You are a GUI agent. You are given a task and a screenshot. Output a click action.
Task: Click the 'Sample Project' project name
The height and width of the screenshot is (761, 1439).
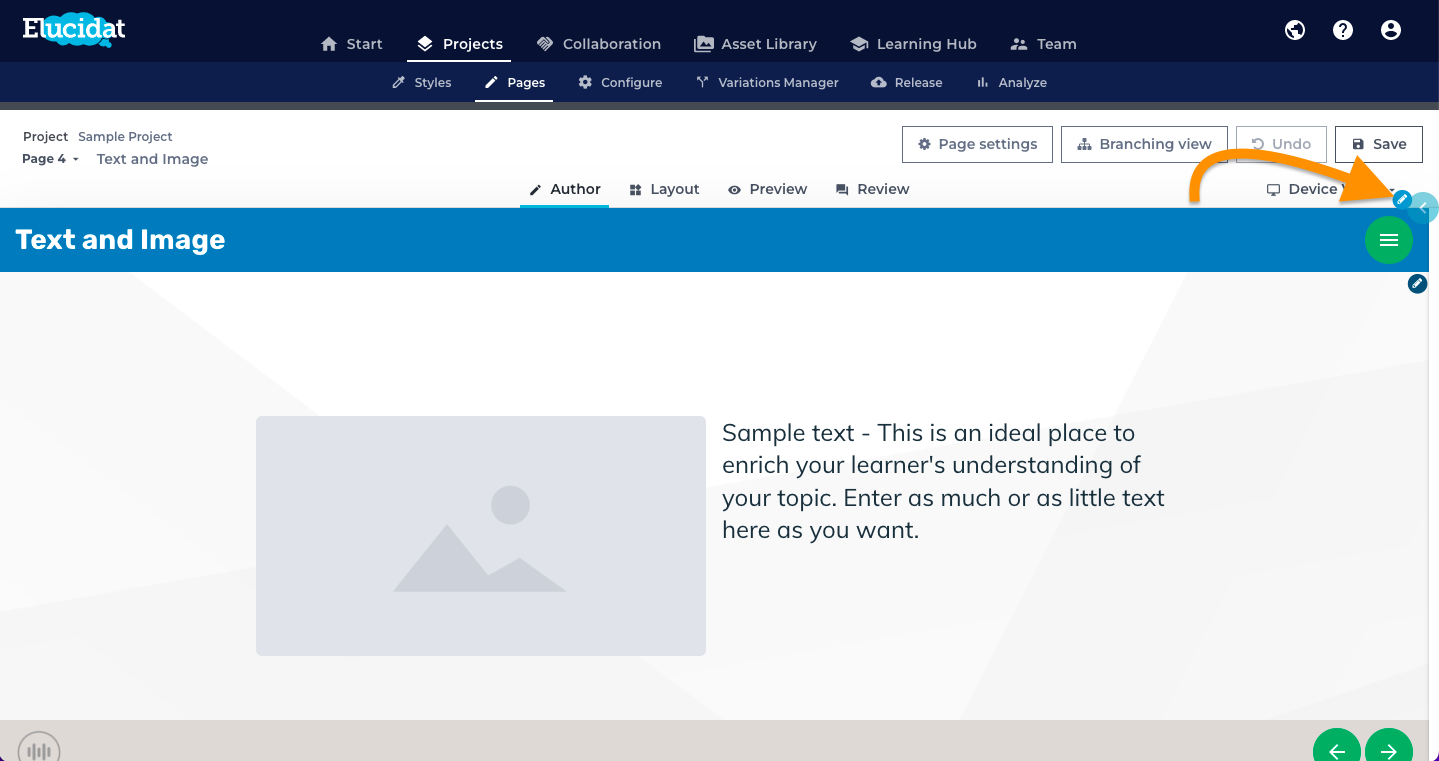tap(125, 136)
